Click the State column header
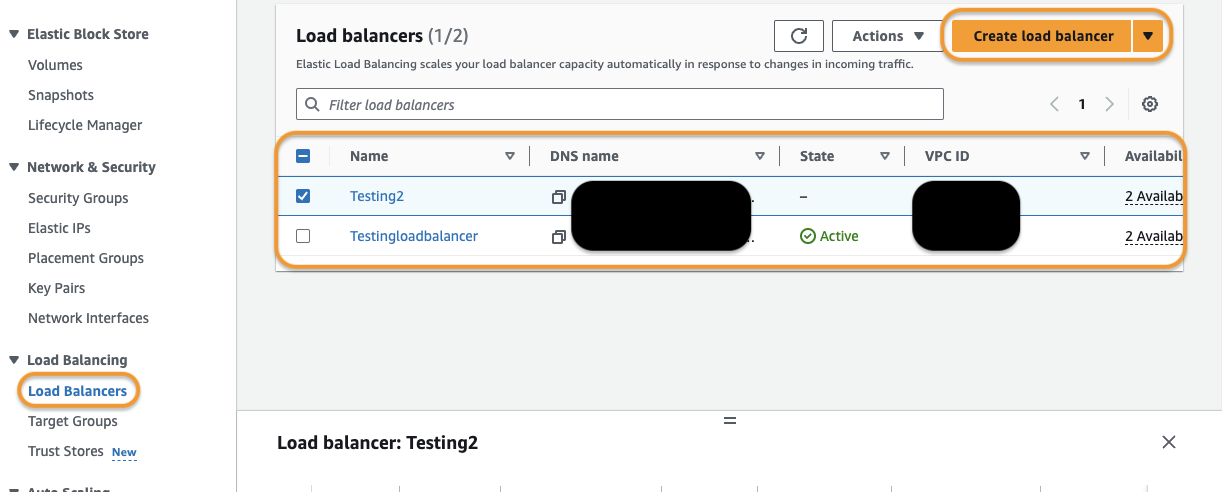 pyautogui.click(x=817, y=156)
